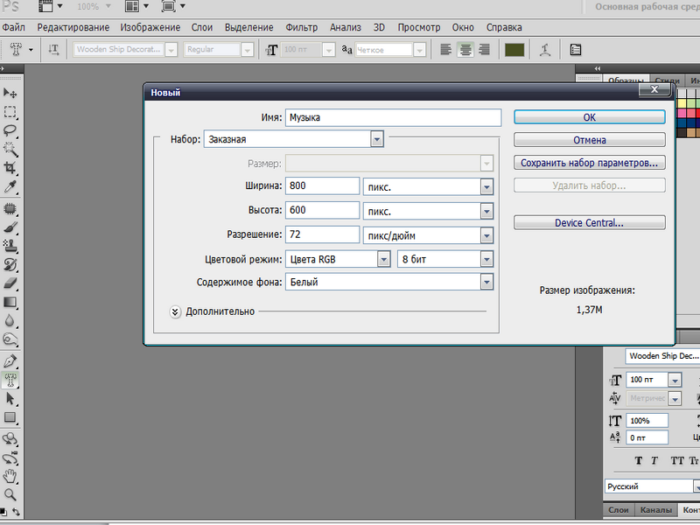
Task: Select the Hand tool
Action: (x=10, y=476)
